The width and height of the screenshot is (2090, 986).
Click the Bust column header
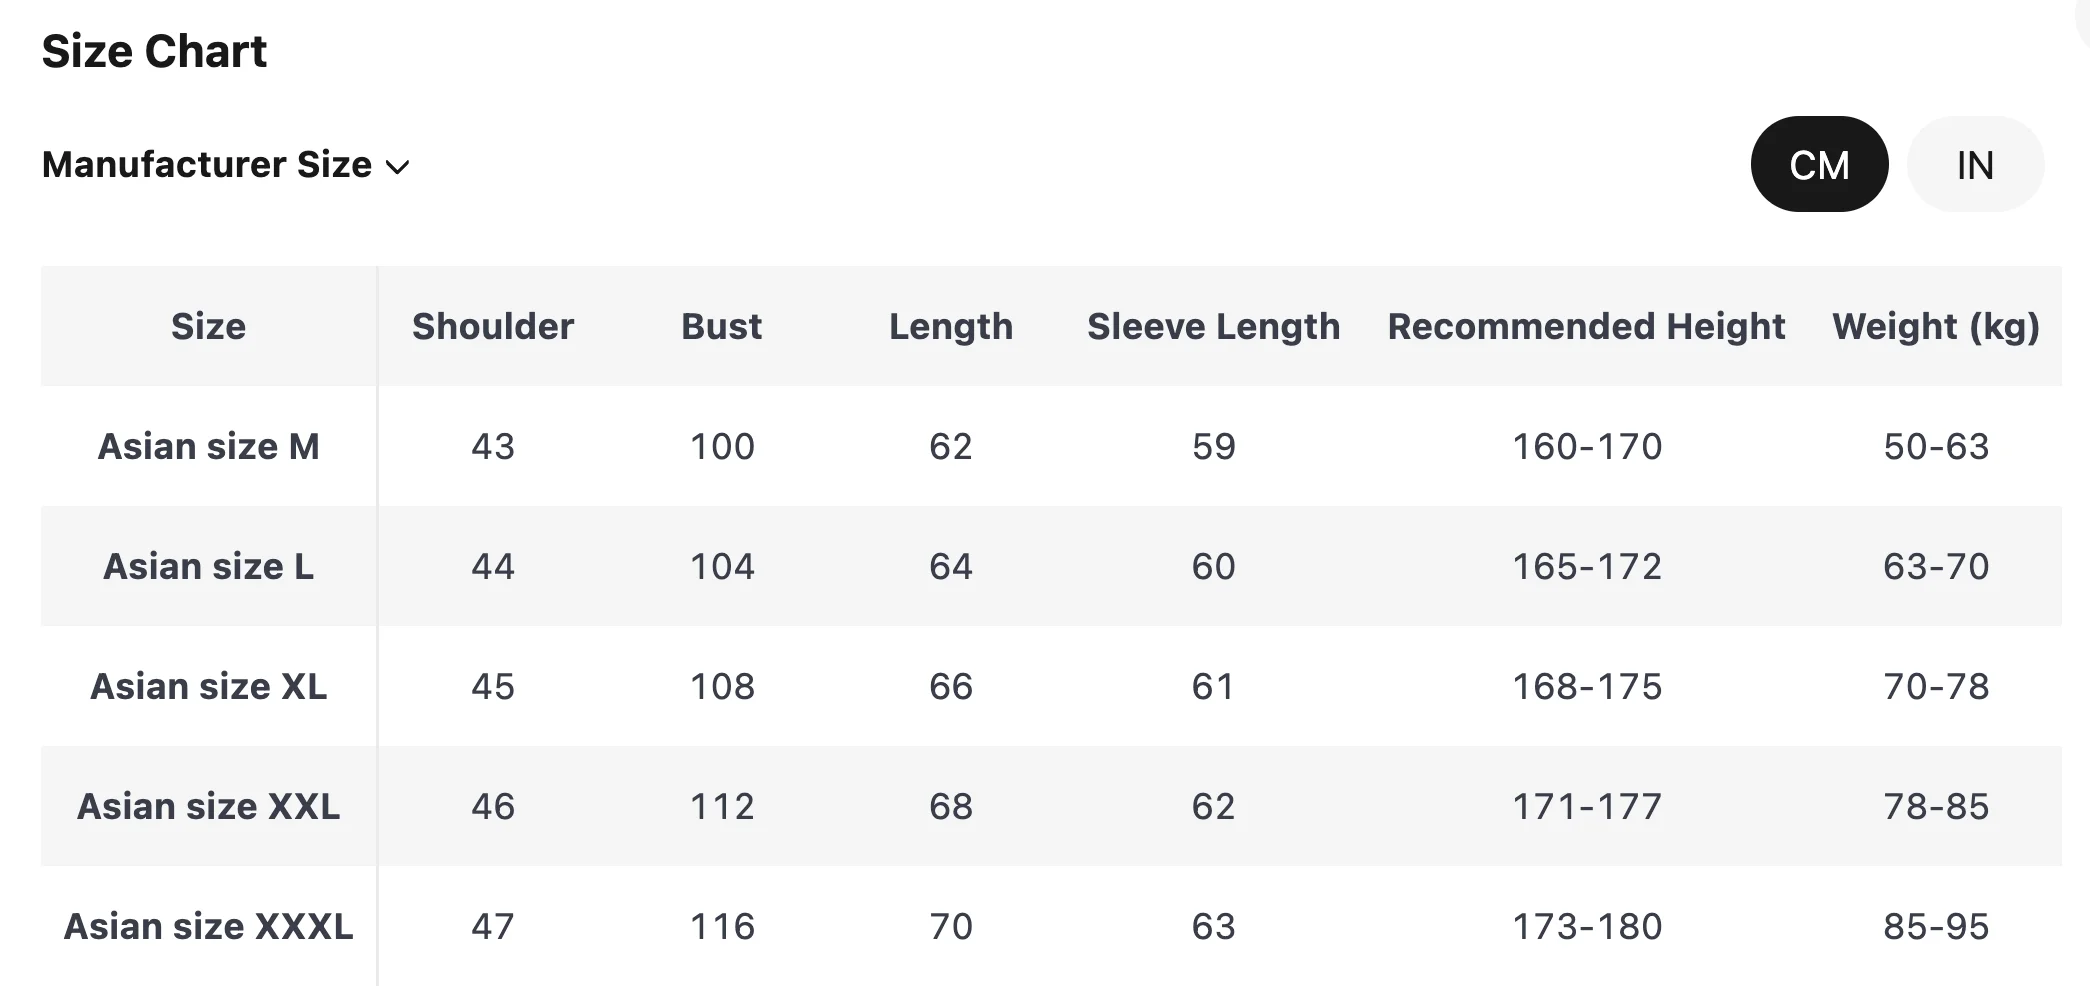coord(721,327)
